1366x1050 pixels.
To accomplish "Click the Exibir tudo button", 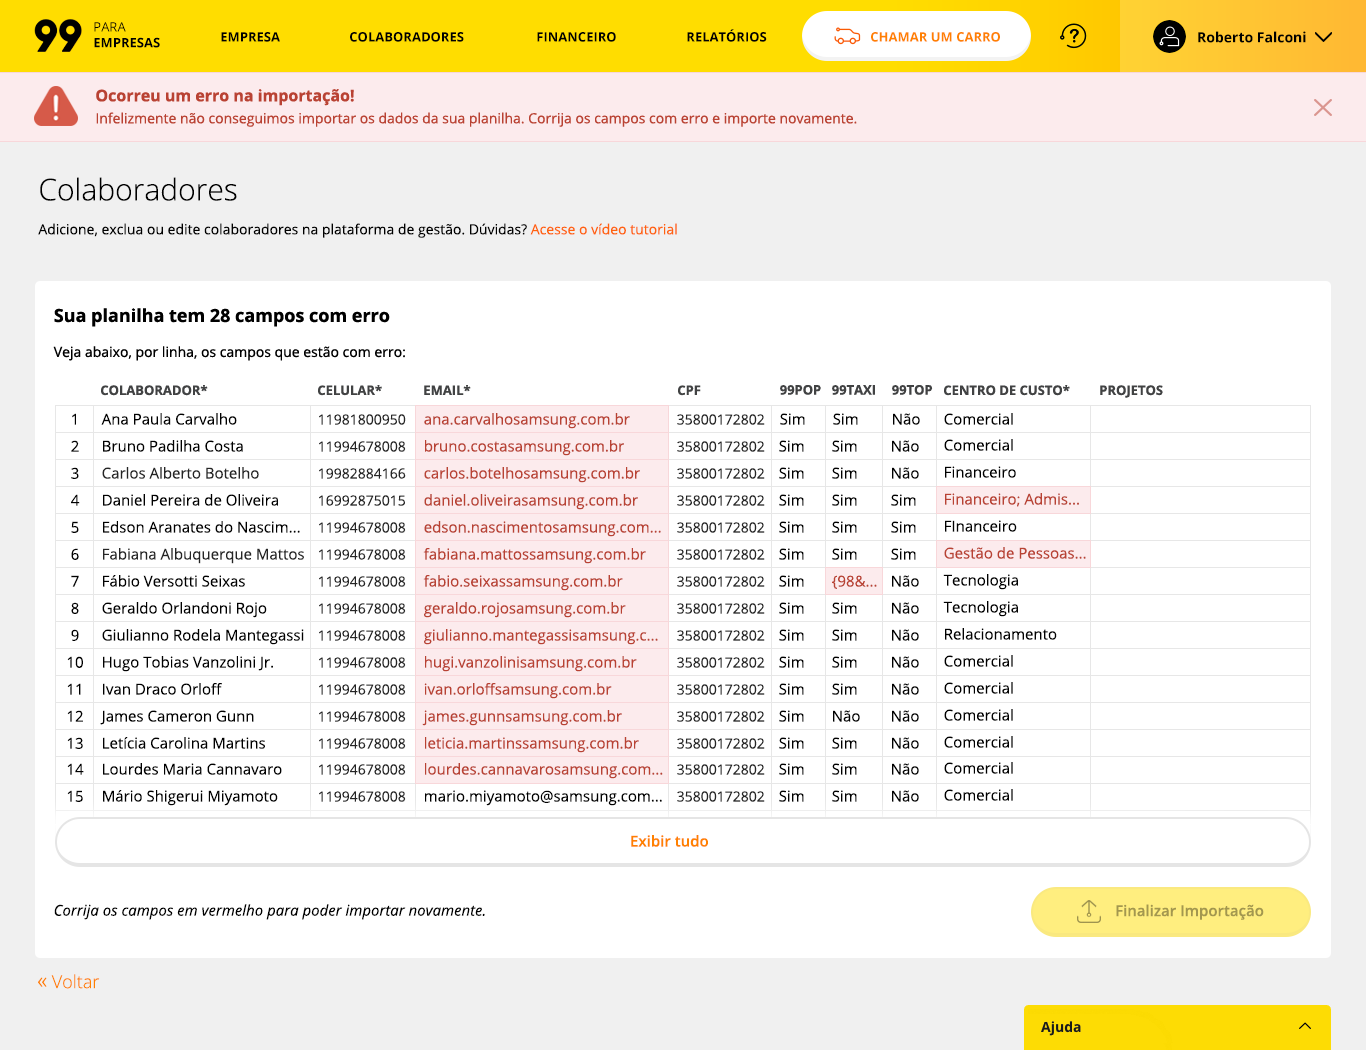I will point(683,841).
